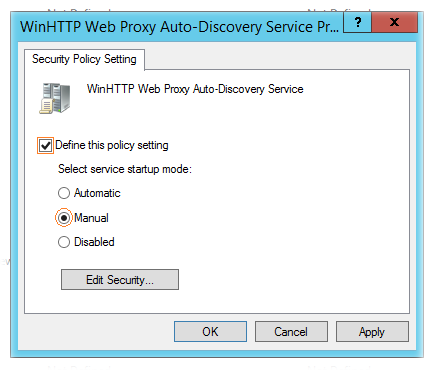Dismiss the dialog with the Cancel button
This screenshot has height=370, width=432.
291,332
